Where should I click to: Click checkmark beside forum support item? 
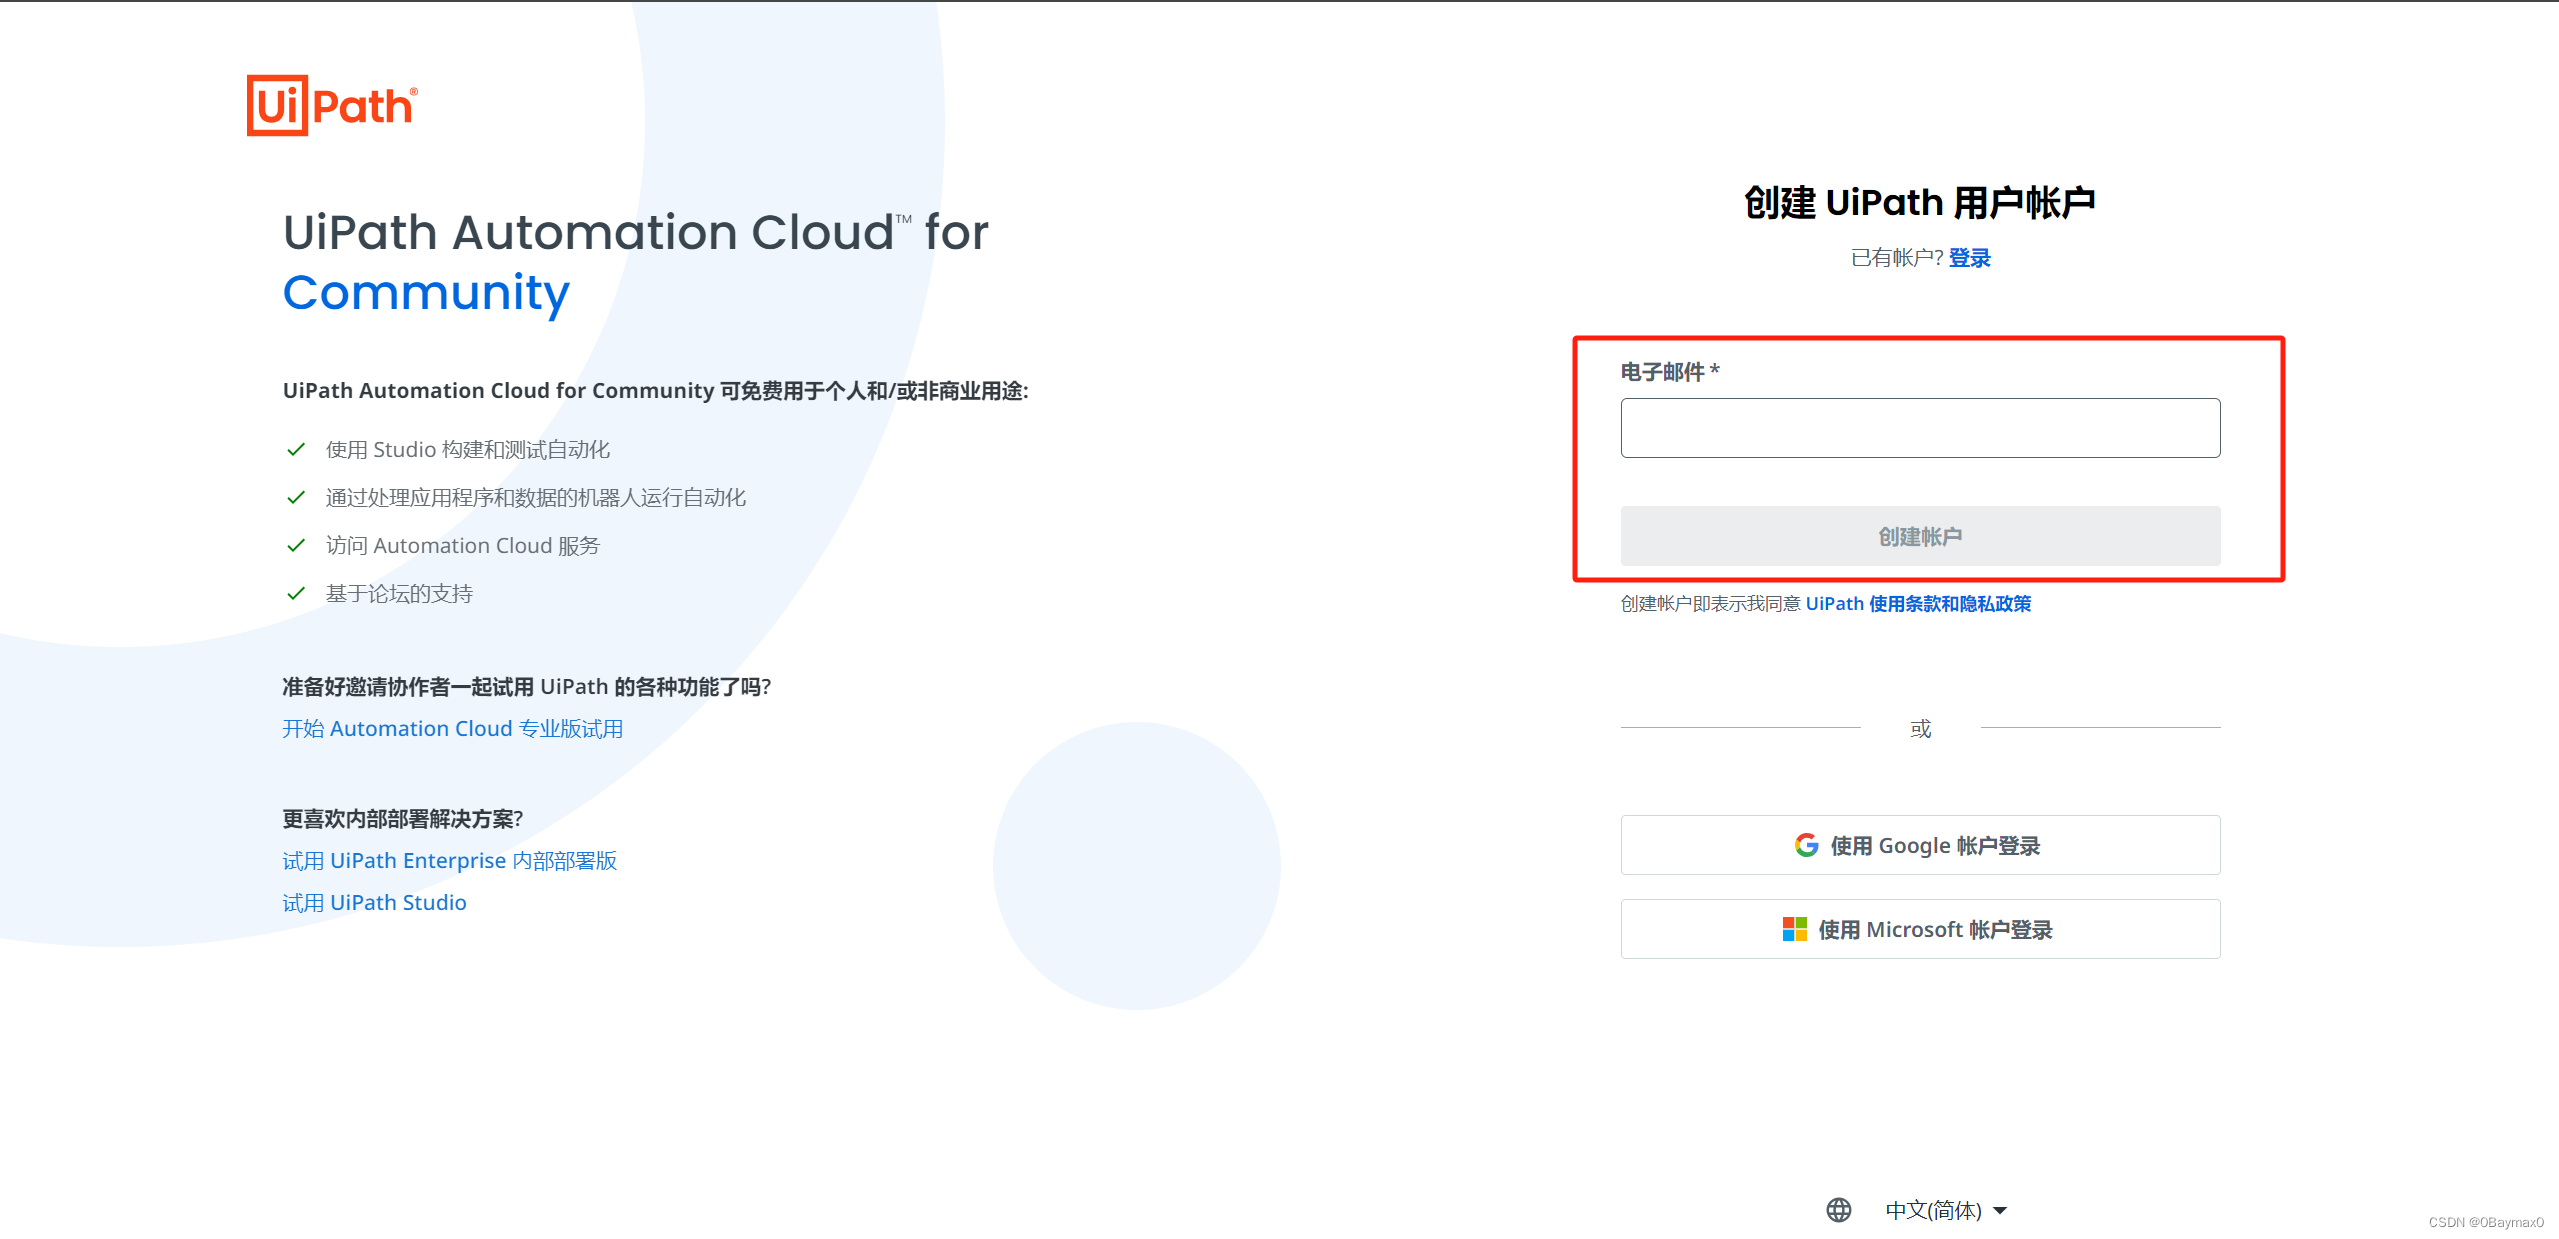[x=296, y=594]
